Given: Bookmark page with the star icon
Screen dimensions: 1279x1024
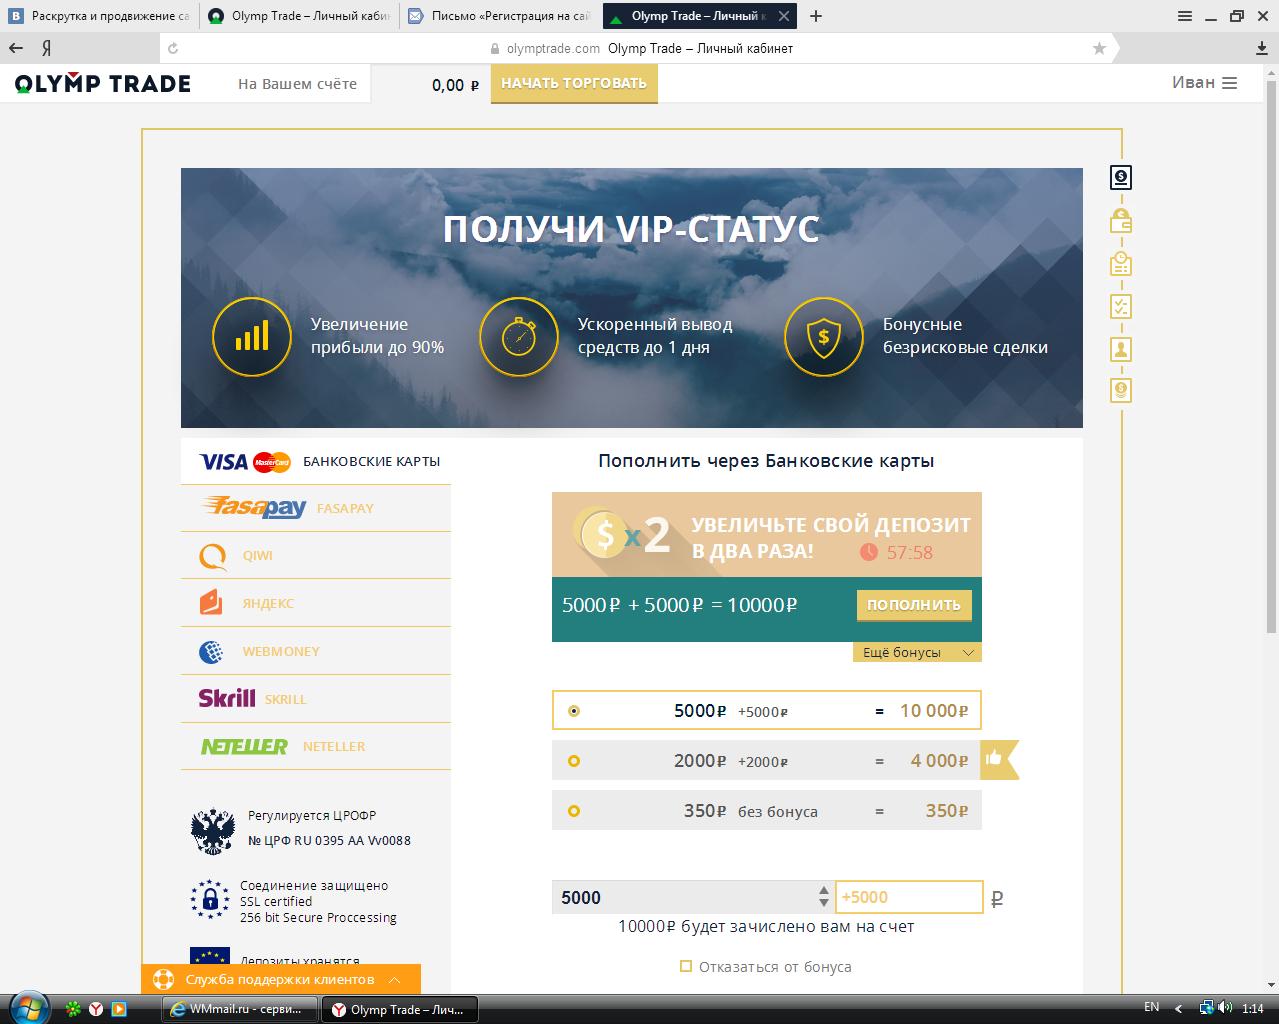Looking at the screenshot, I should 1099,48.
